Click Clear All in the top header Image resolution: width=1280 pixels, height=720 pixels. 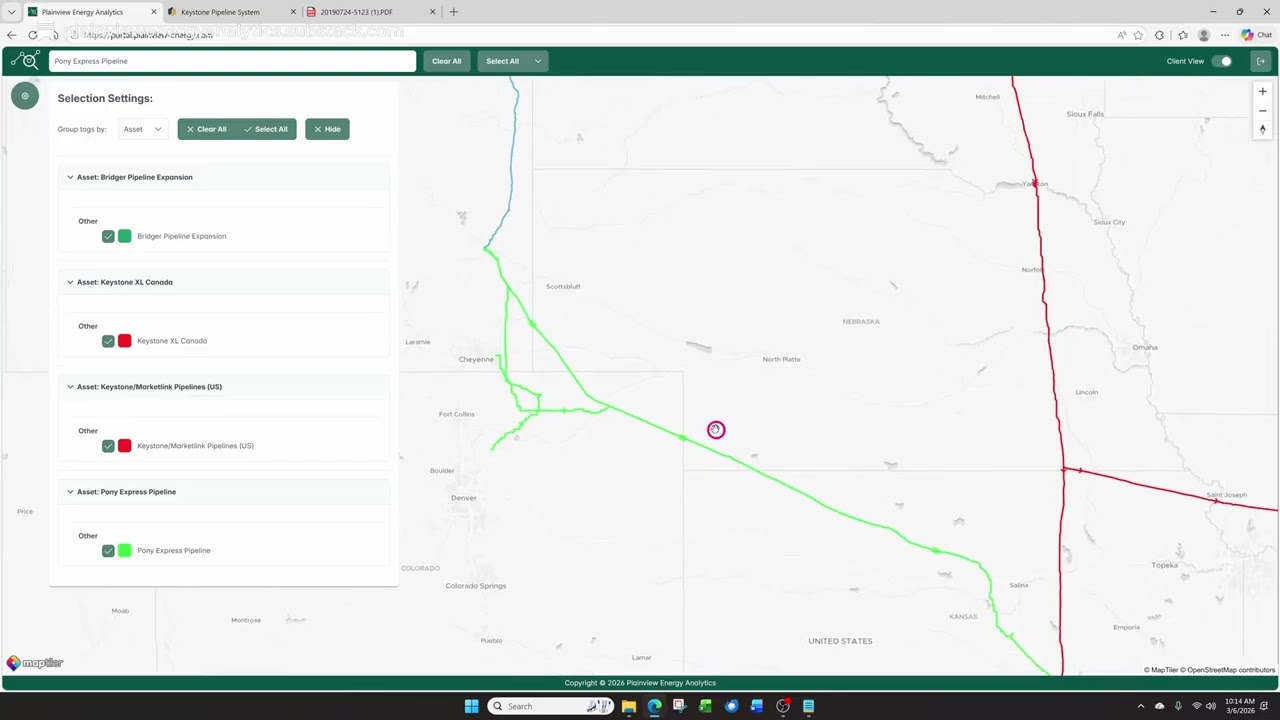(x=447, y=61)
